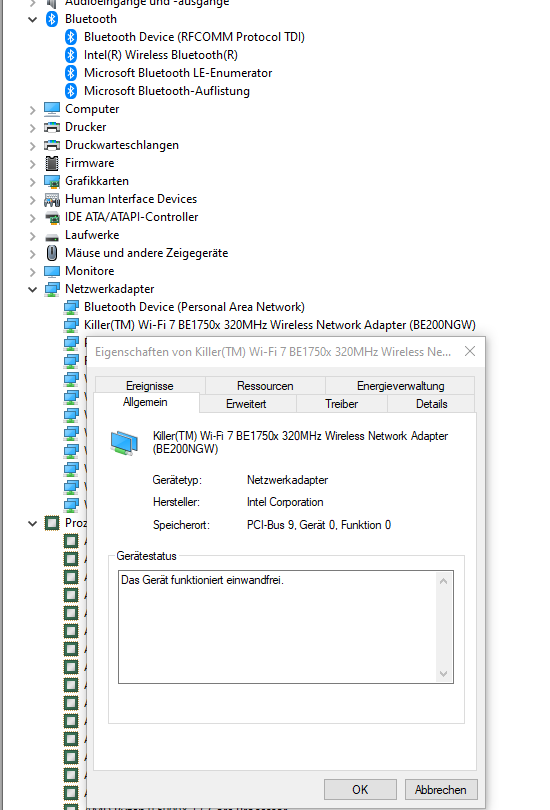Select the Grafikkarten label
Viewport: 550px width, 810px height.
(x=97, y=181)
